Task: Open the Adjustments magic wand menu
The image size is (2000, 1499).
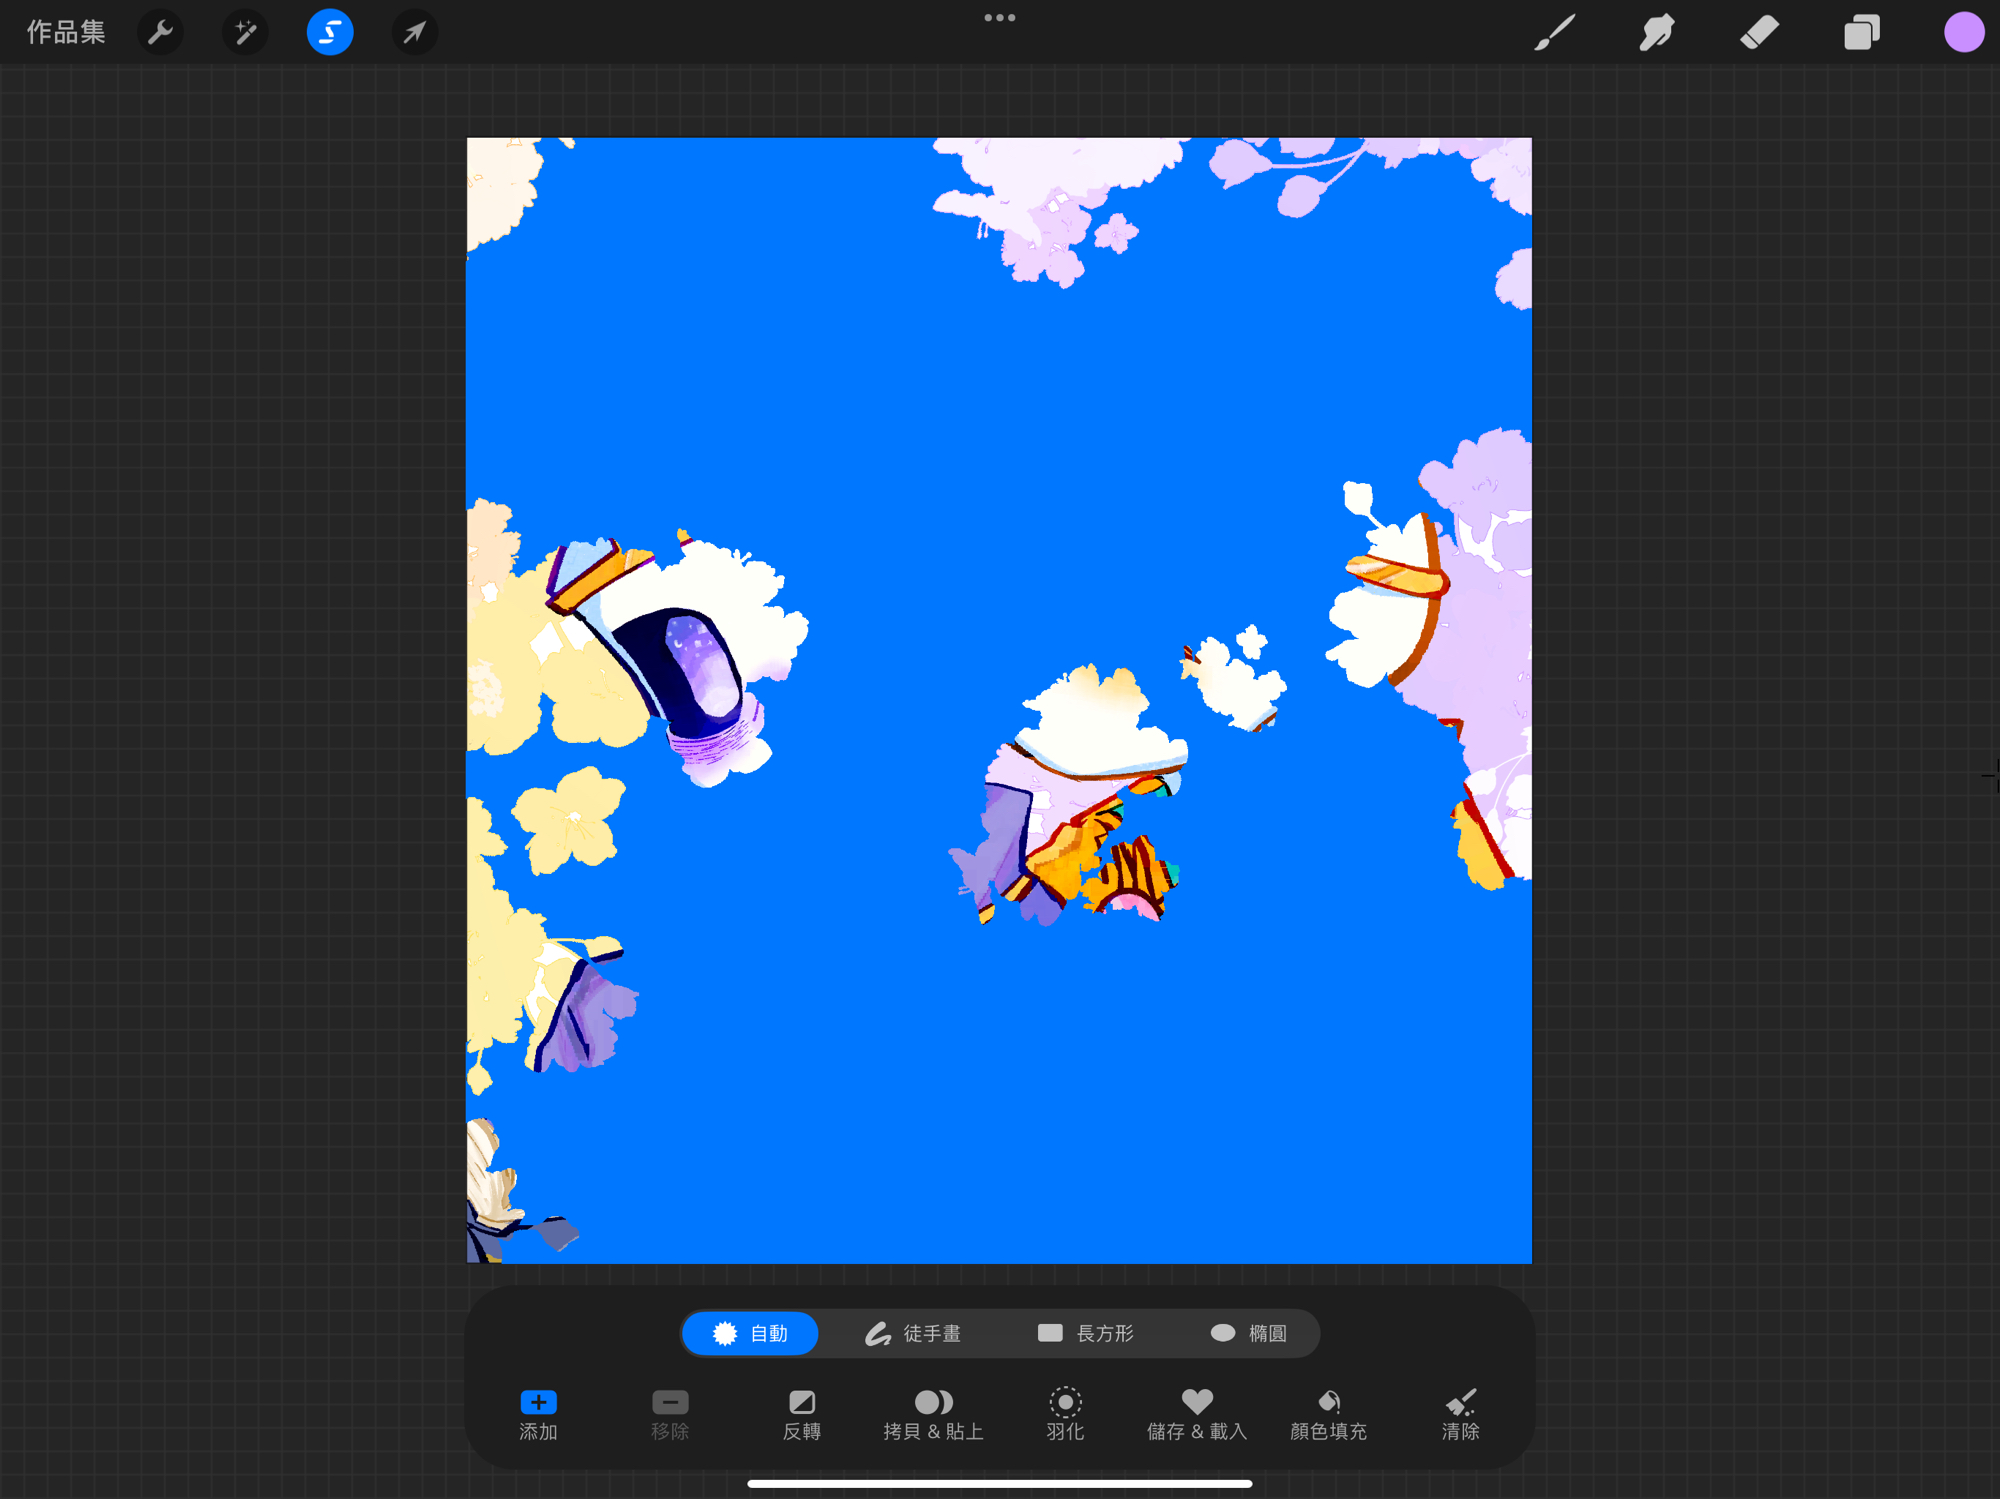Action: (x=245, y=33)
